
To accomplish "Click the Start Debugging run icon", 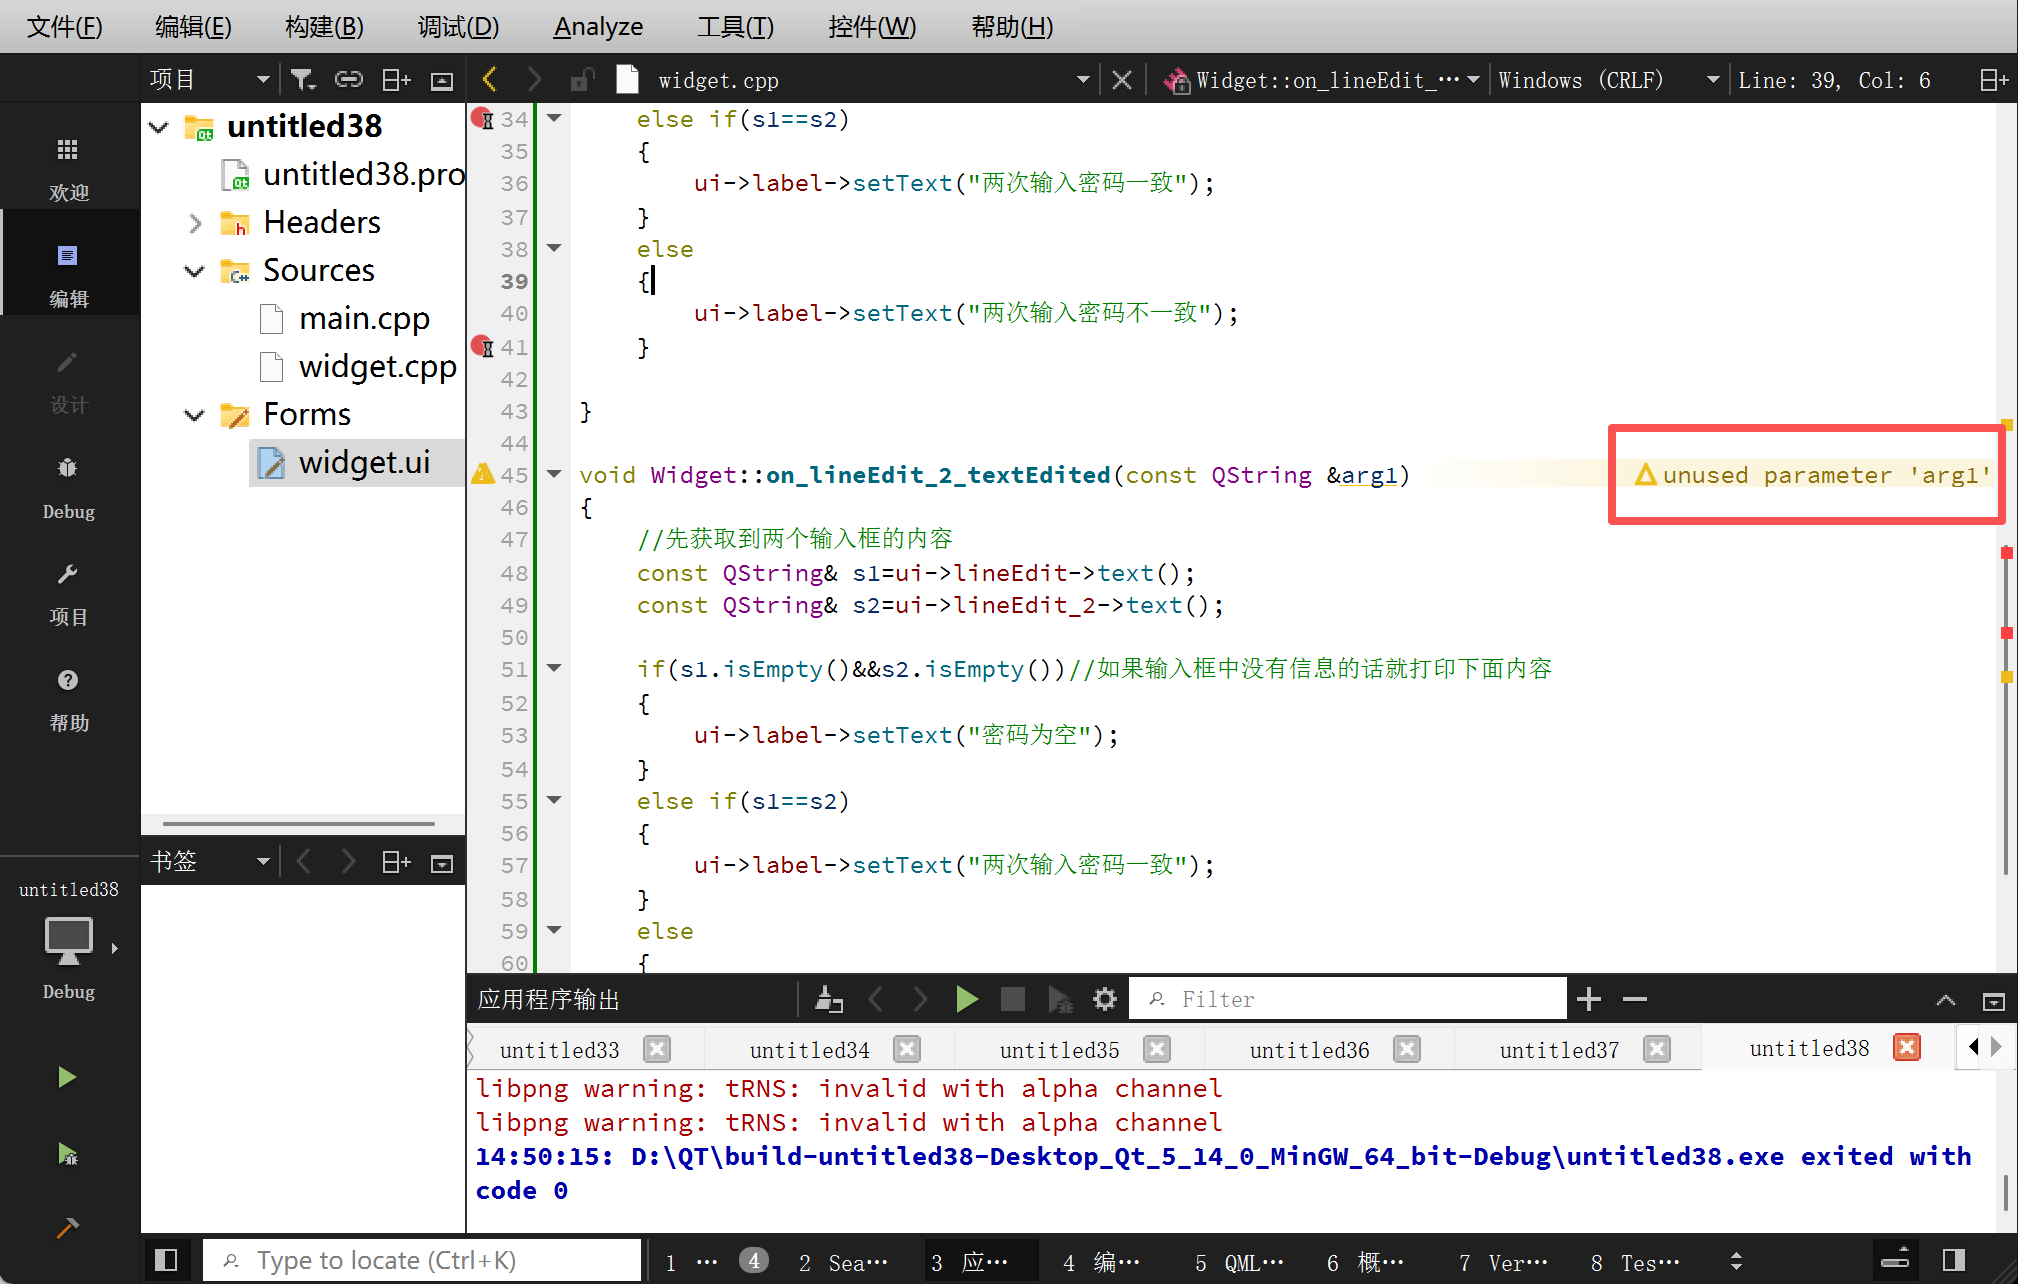I will [x=67, y=1154].
